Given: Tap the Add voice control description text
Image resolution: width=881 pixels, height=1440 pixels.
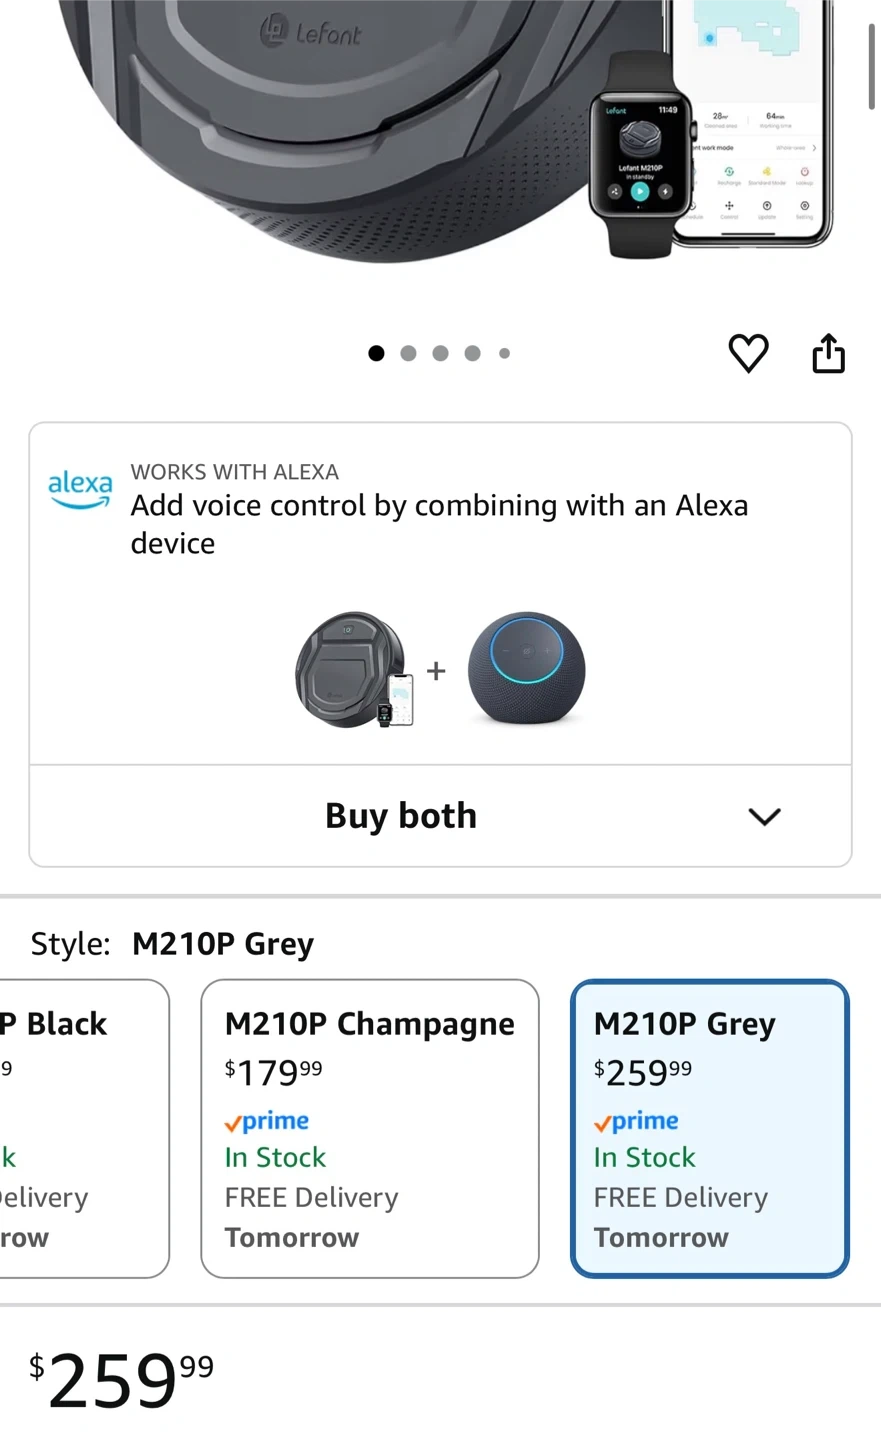Looking at the screenshot, I should (438, 523).
